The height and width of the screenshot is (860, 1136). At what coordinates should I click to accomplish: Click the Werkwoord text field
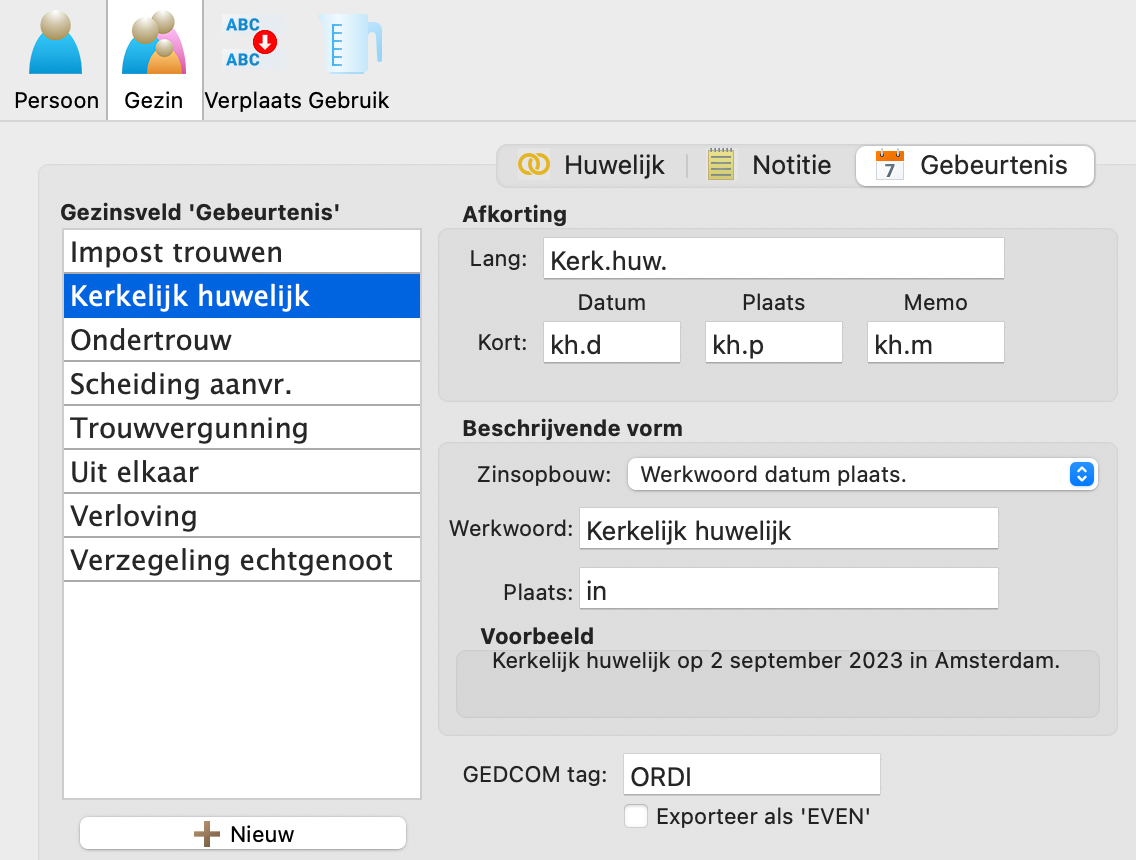point(788,529)
